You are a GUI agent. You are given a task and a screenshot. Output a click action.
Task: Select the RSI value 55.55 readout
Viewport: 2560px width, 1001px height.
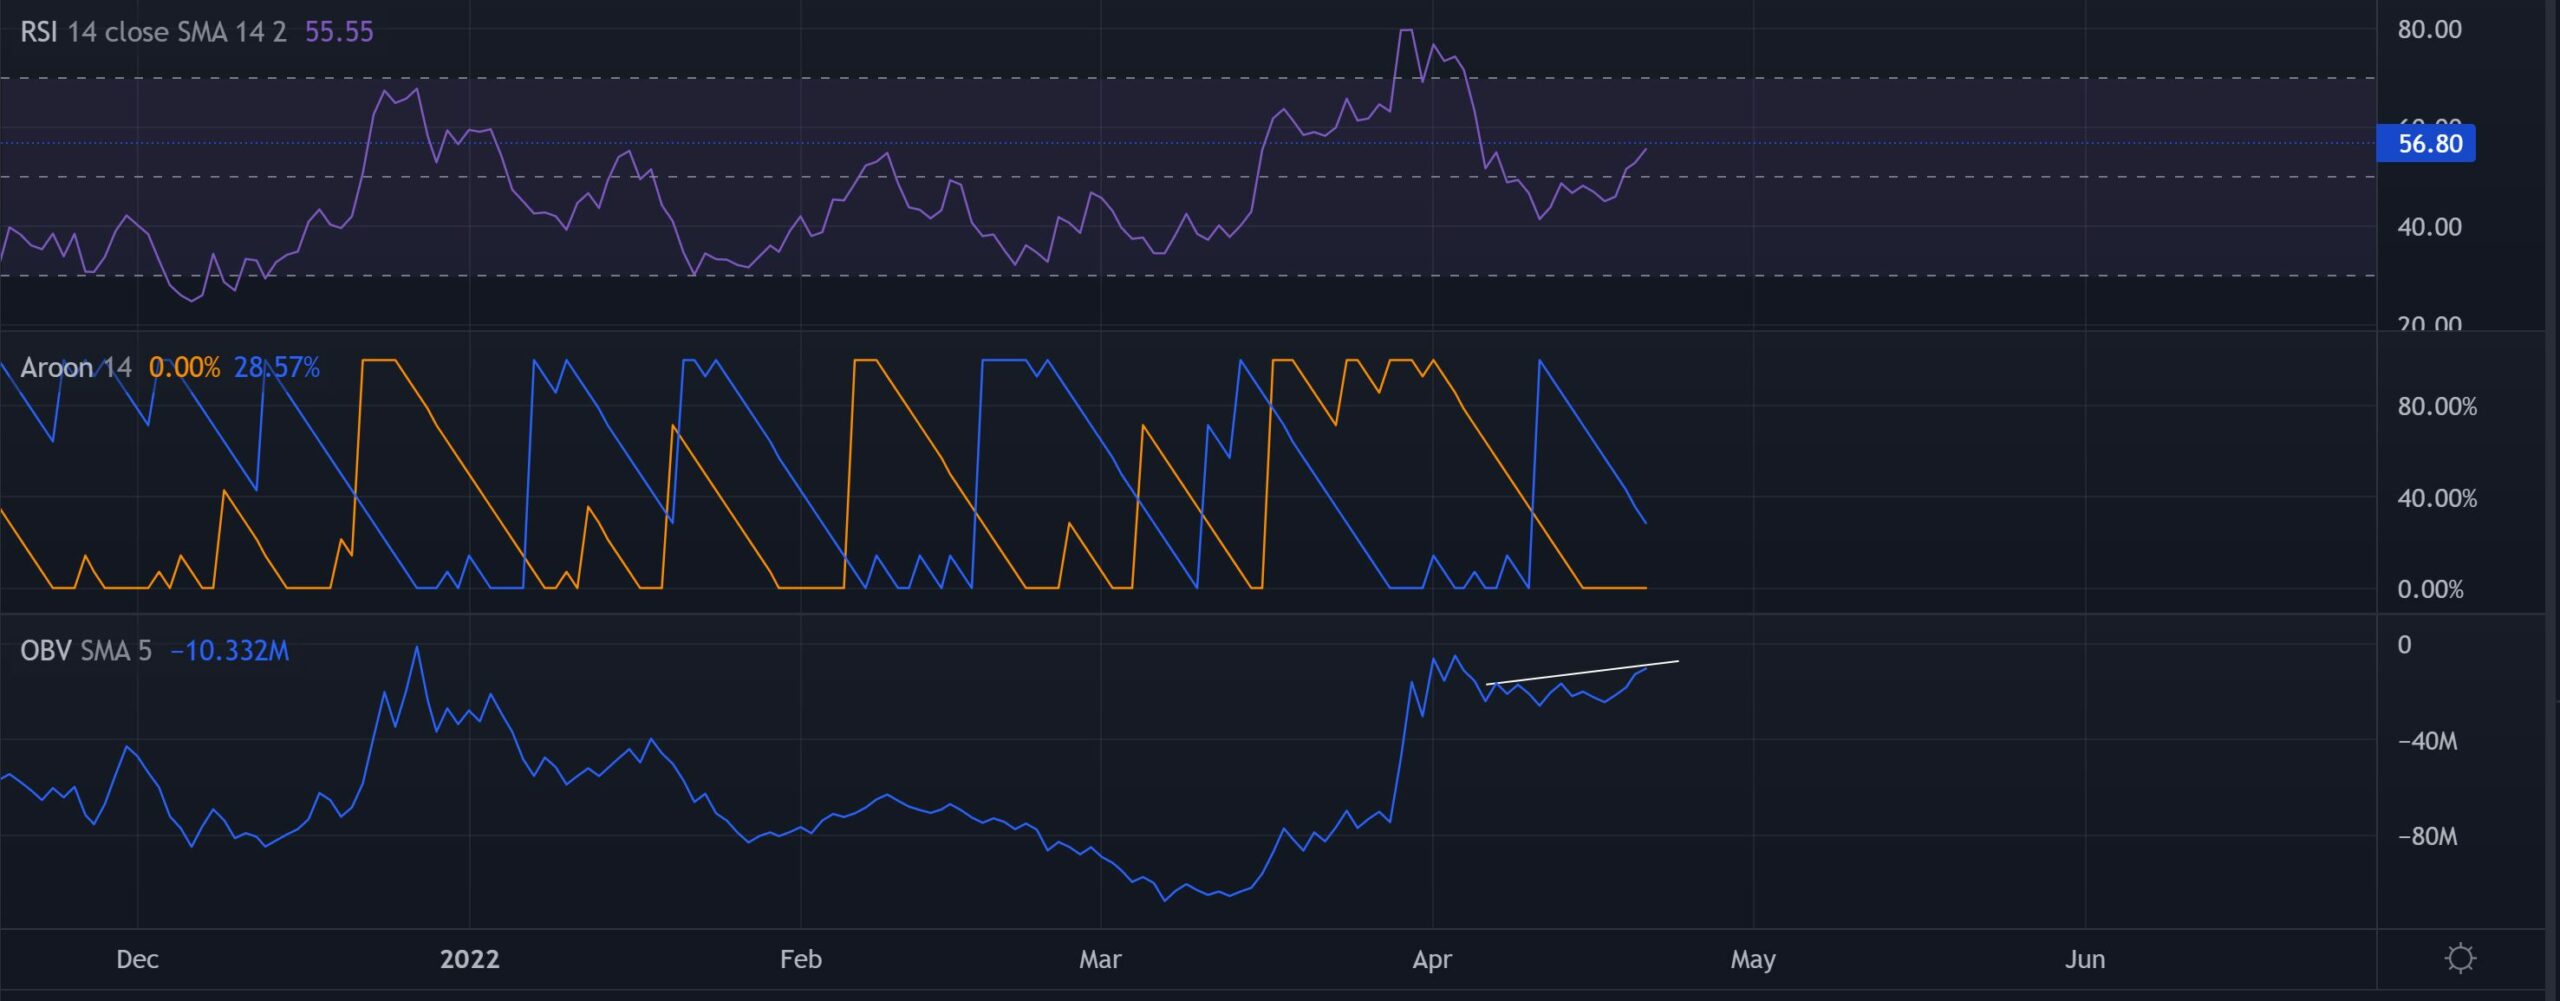click(339, 32)
